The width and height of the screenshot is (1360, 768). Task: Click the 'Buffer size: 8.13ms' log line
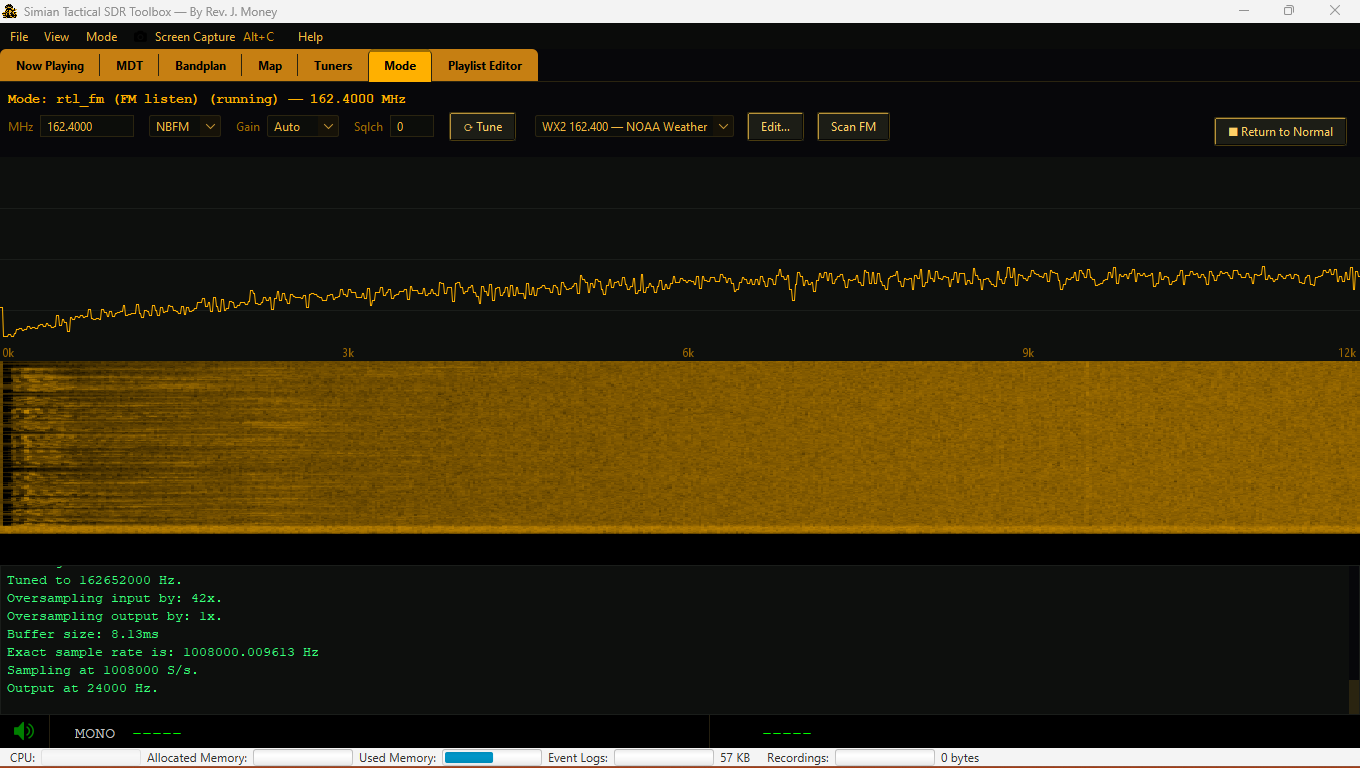coord(83,634)
